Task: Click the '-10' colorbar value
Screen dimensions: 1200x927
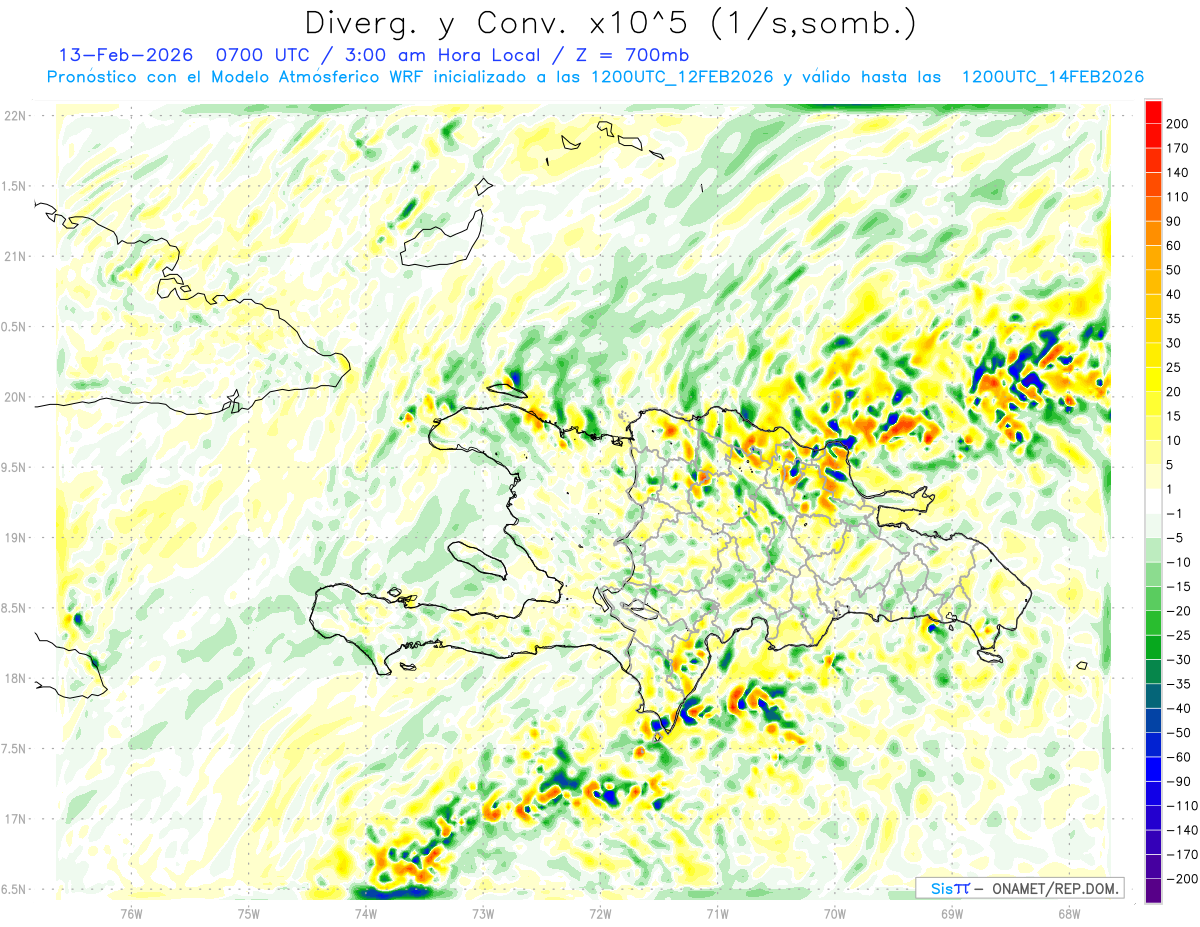Action: tap(1178, 562)
